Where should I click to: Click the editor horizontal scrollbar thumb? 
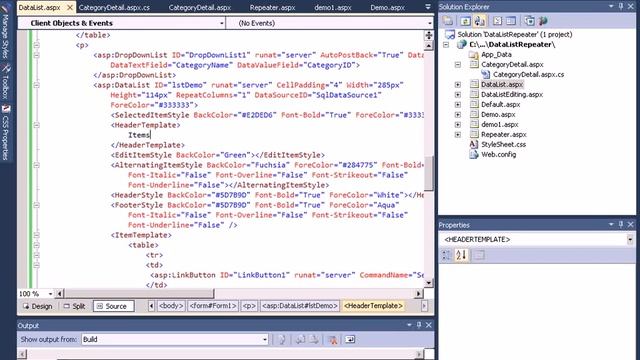(139, 293)
